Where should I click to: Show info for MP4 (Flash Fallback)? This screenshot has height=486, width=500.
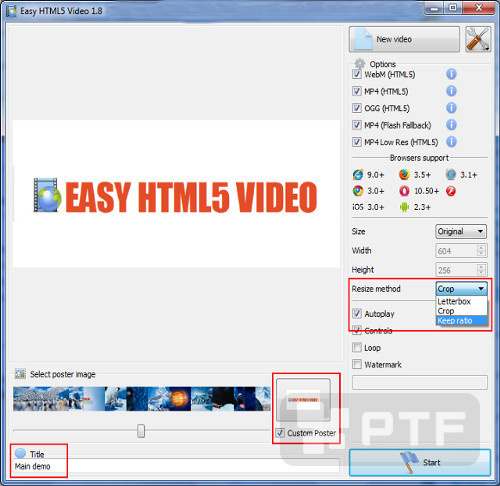451,125
